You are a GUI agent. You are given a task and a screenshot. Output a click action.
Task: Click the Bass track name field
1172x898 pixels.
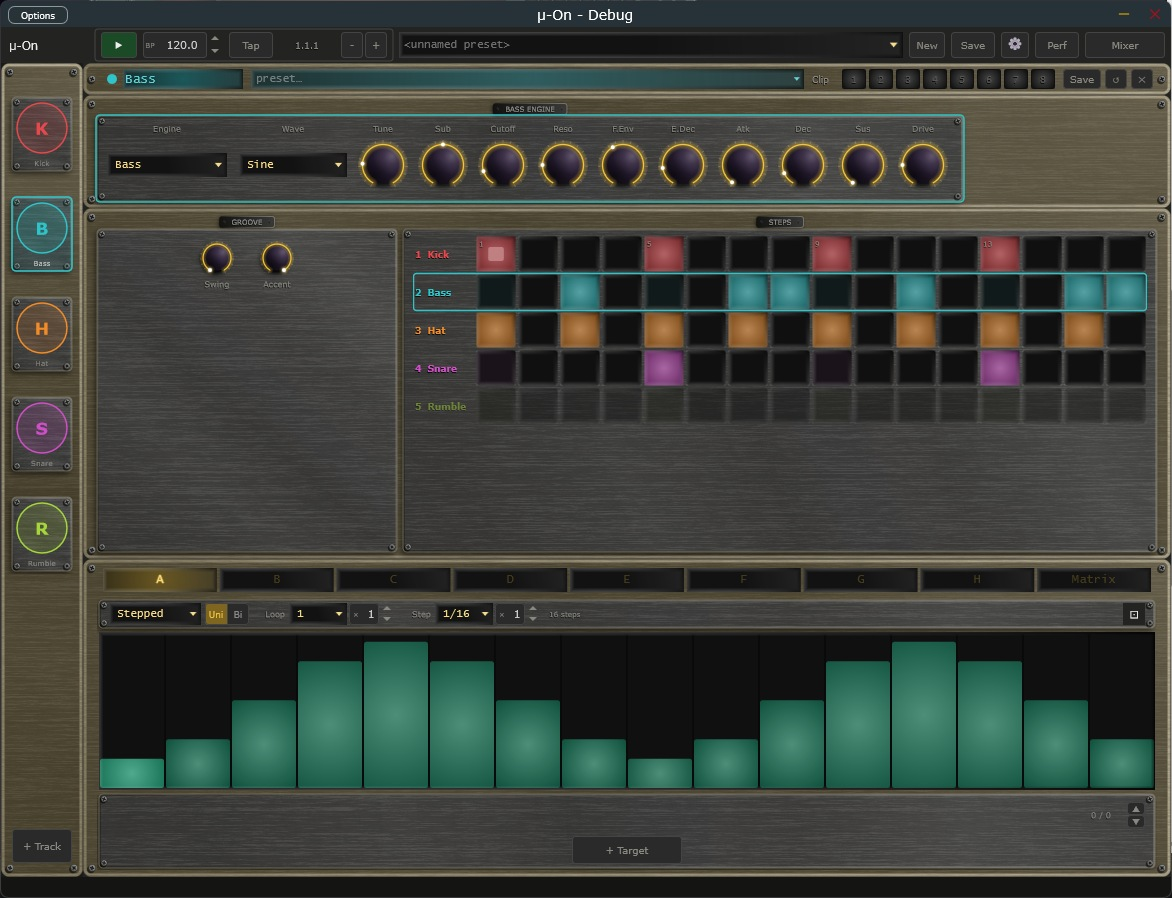(182, 79)
